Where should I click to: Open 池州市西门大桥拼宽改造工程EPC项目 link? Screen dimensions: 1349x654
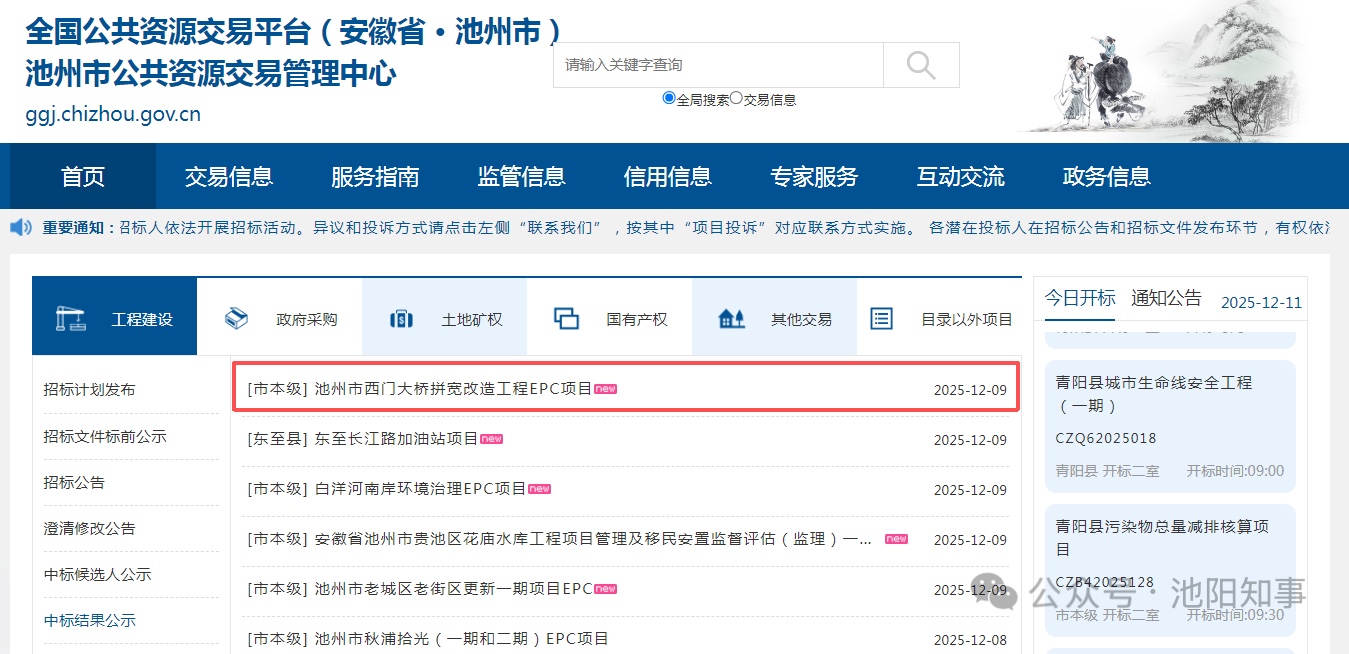coord(453,389)
